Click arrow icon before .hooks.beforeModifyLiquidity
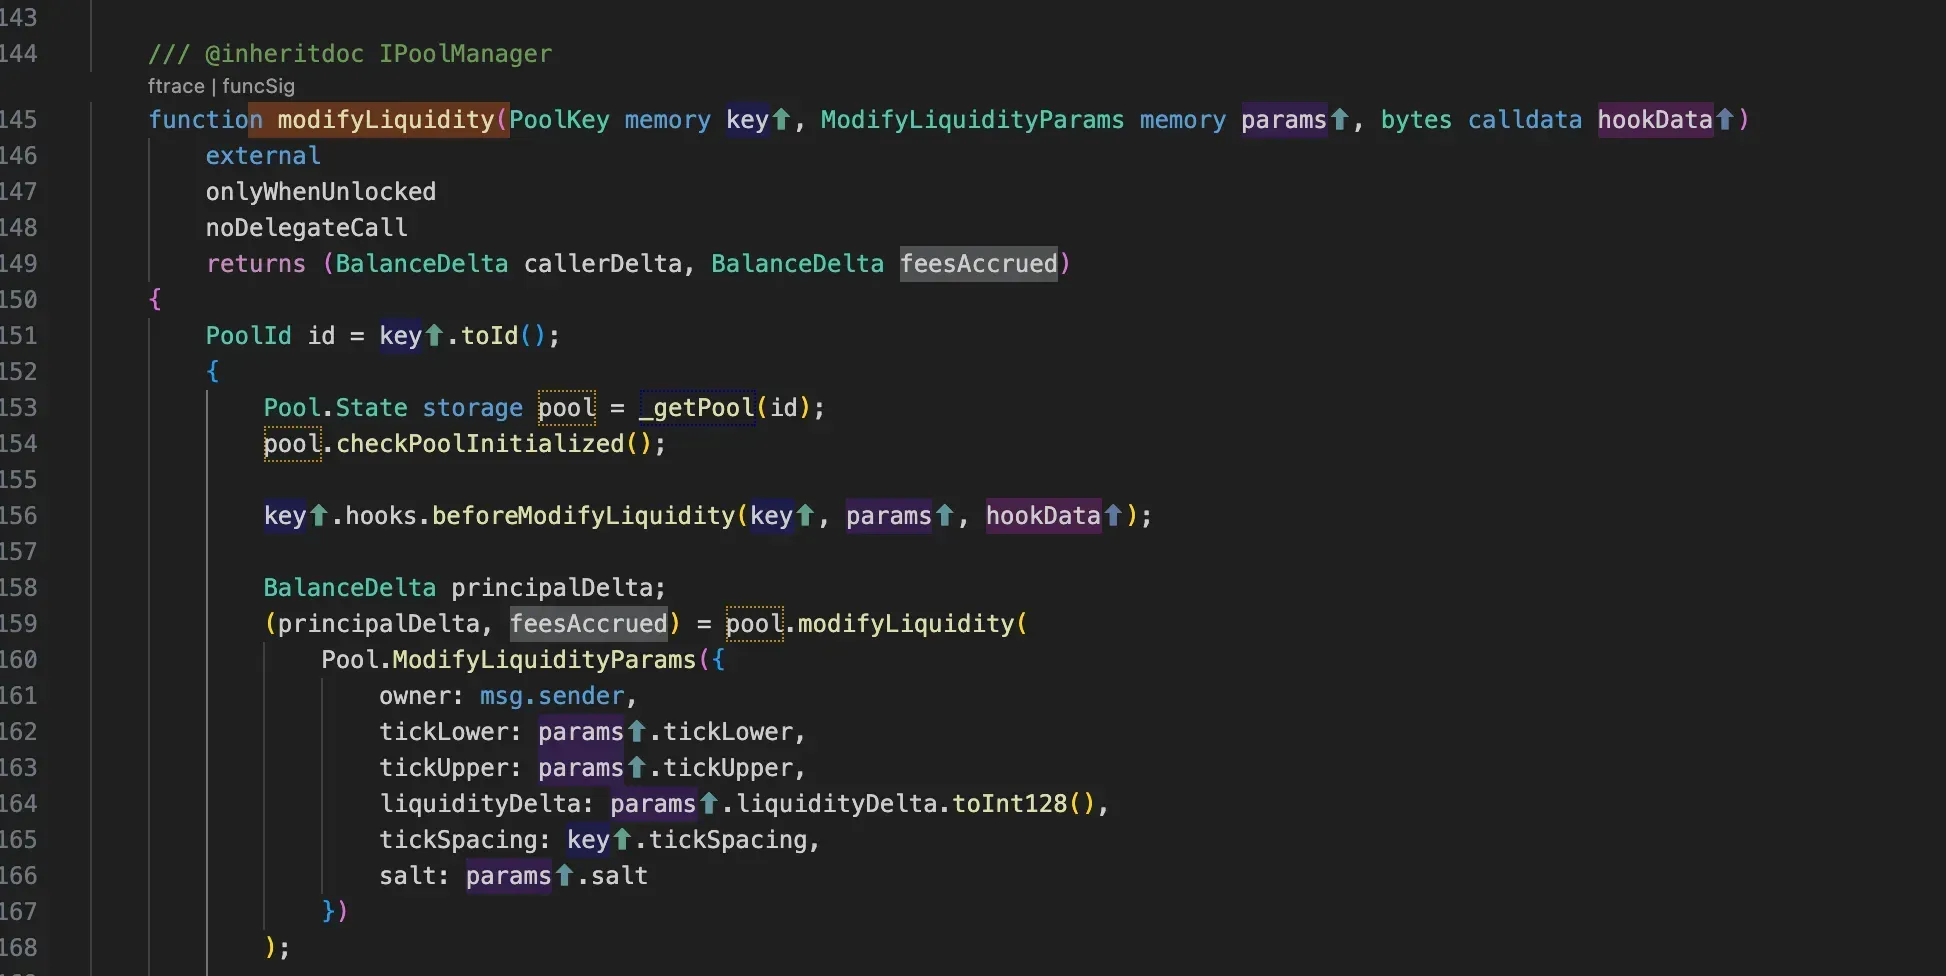This screenshot has width=1946, height=976. [x=318, y=516]
